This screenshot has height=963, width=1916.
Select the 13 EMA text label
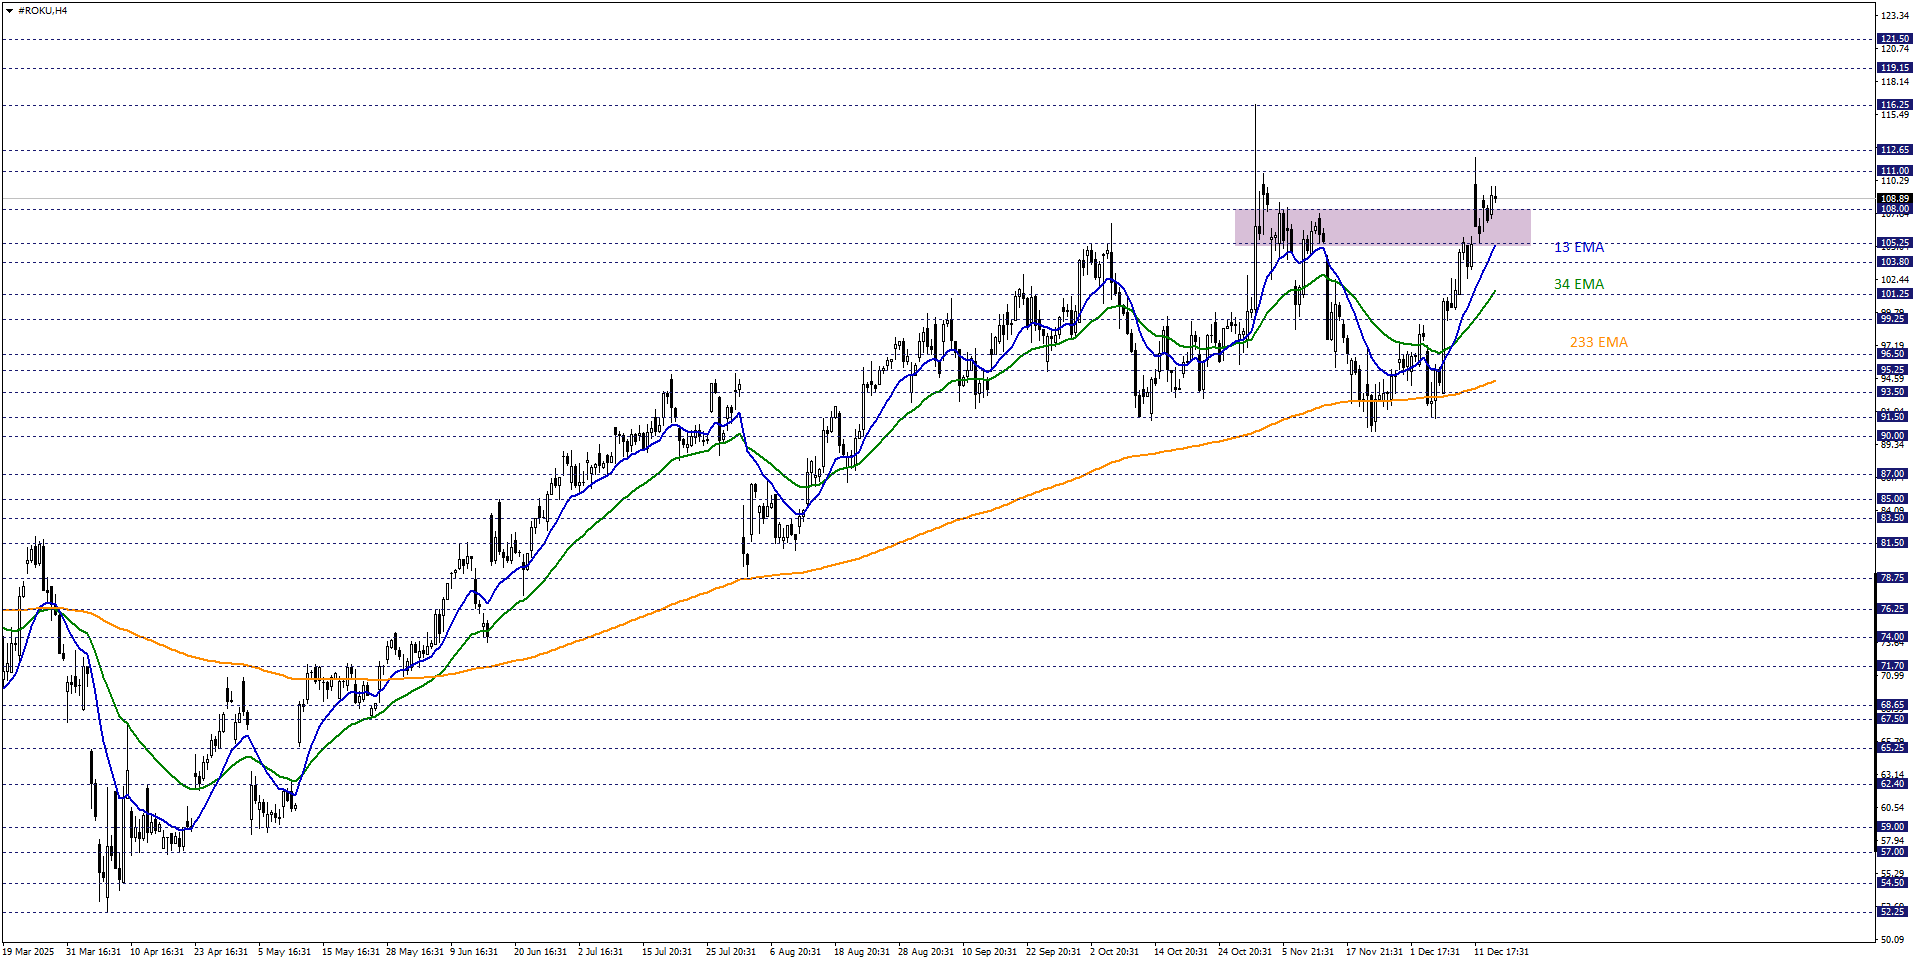tap(1578, 247)
